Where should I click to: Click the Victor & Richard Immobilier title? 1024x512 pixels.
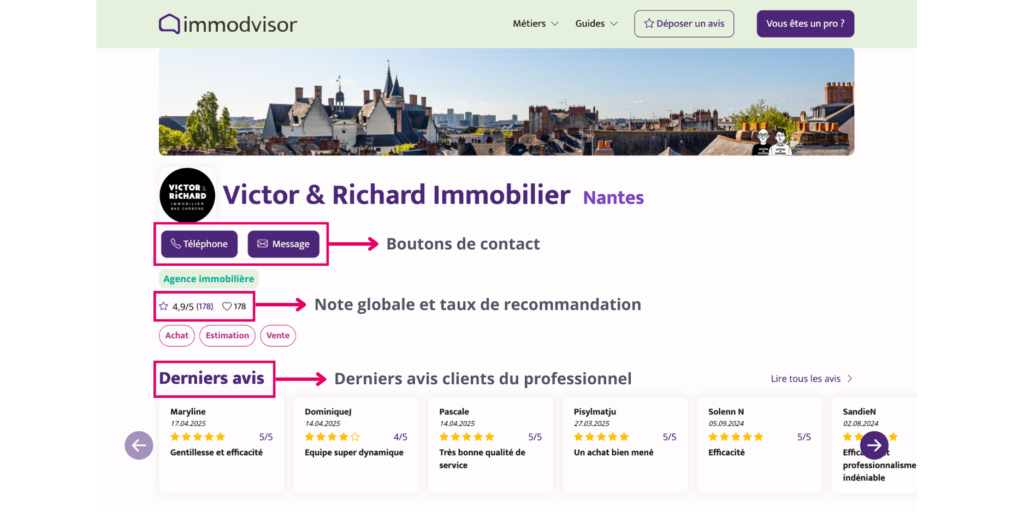pos(396,195)
